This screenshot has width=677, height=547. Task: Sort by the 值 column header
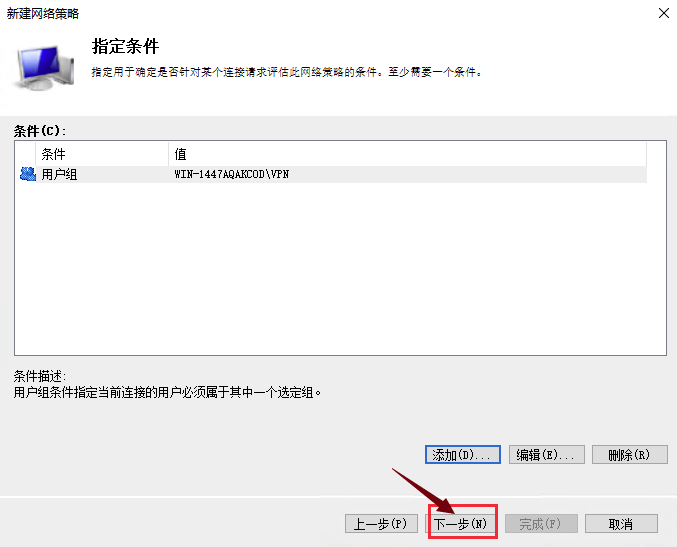coord(400,154)
